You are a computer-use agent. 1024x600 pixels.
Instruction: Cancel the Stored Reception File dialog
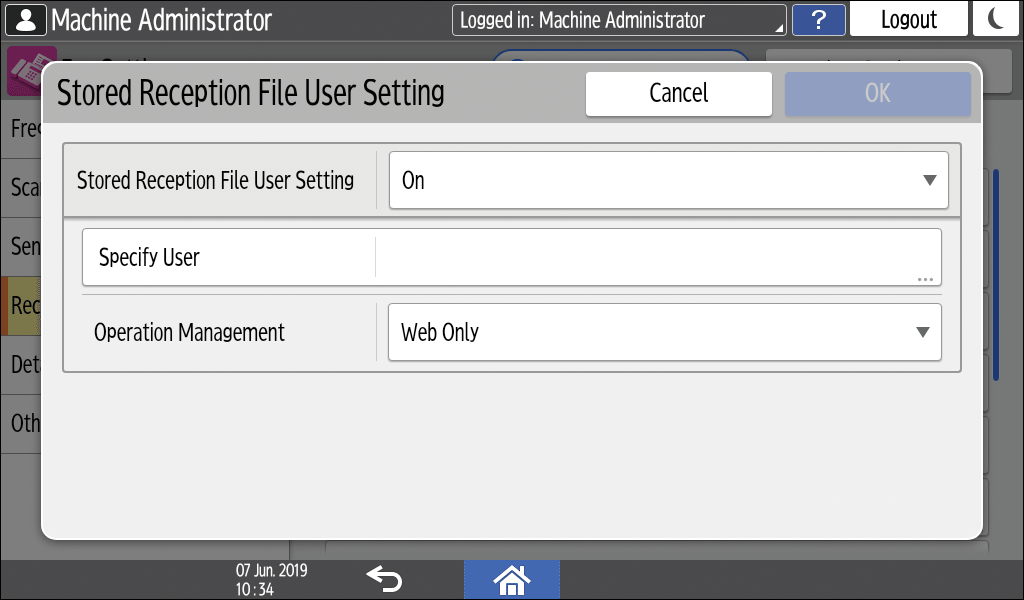click(678, 93)
